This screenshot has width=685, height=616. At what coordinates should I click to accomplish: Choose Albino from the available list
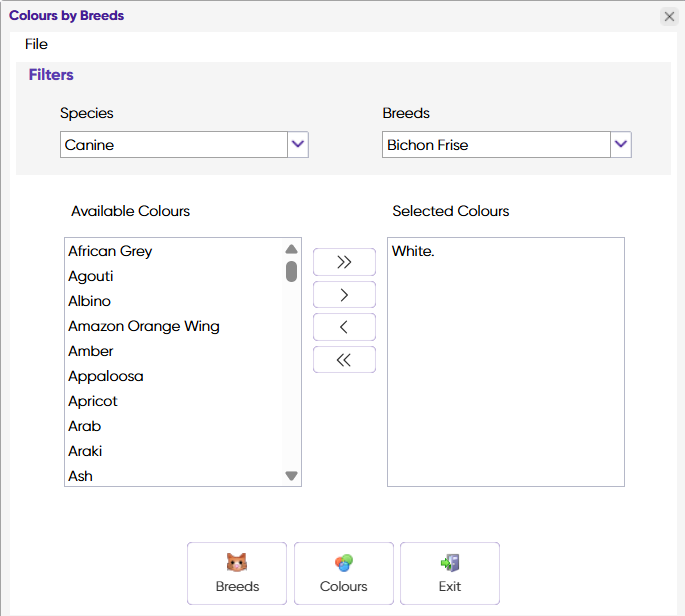(x=90, y=301)
